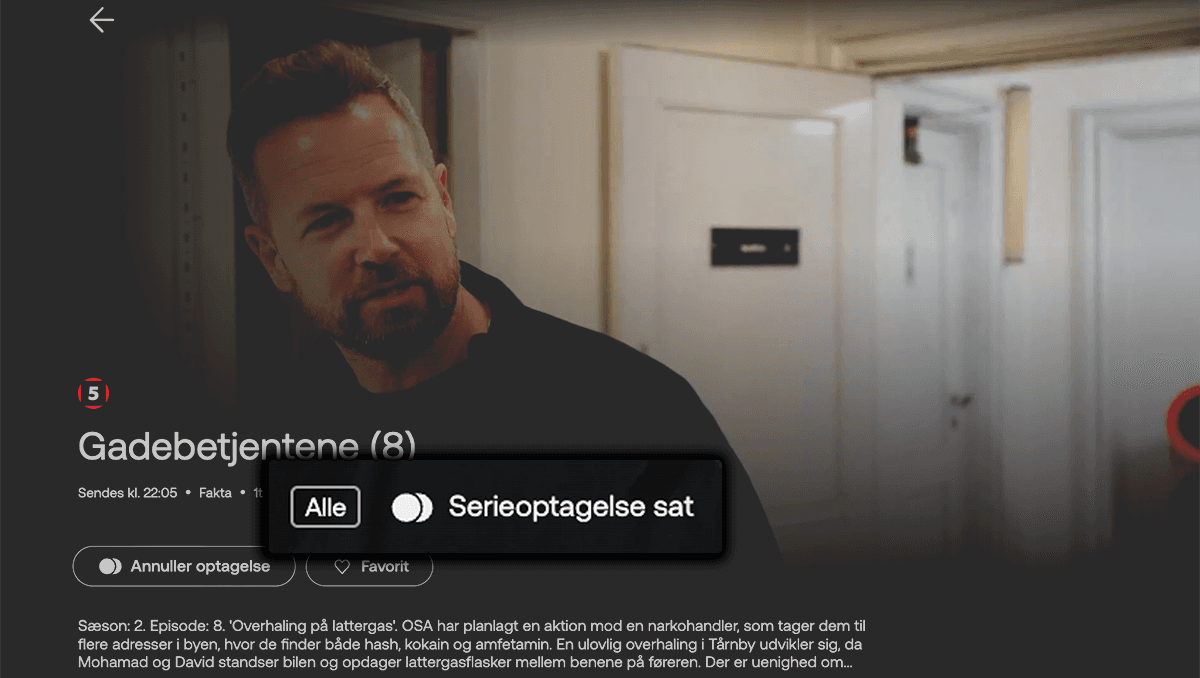Cancel recording with Annuller optagelse

[x=184, y=567]
